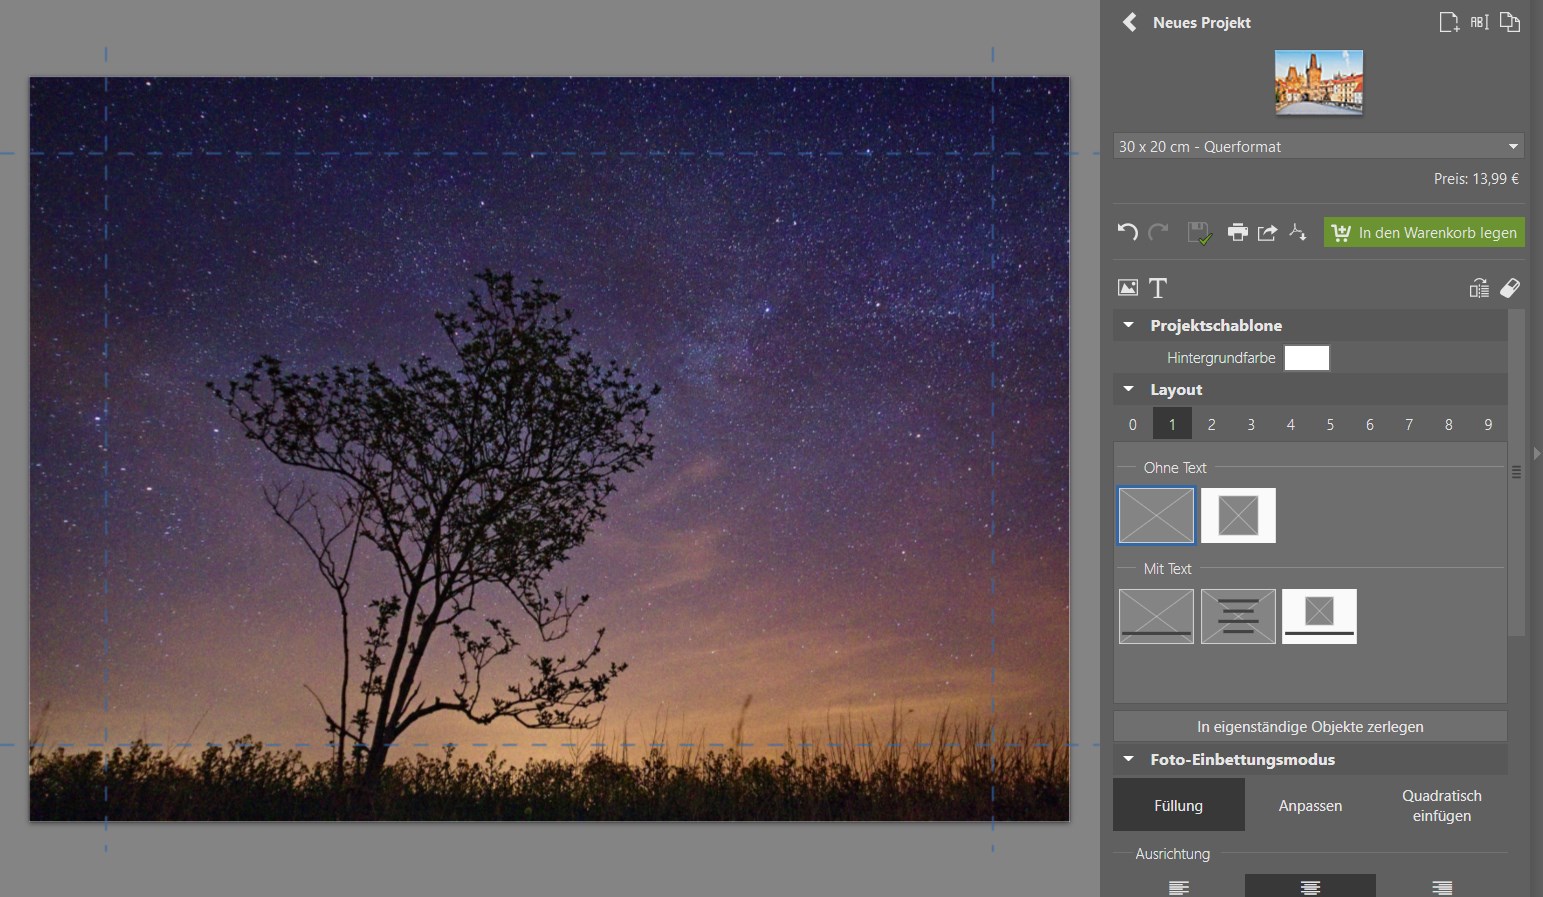Collapse the Projektschablone section

(1128, 324)
